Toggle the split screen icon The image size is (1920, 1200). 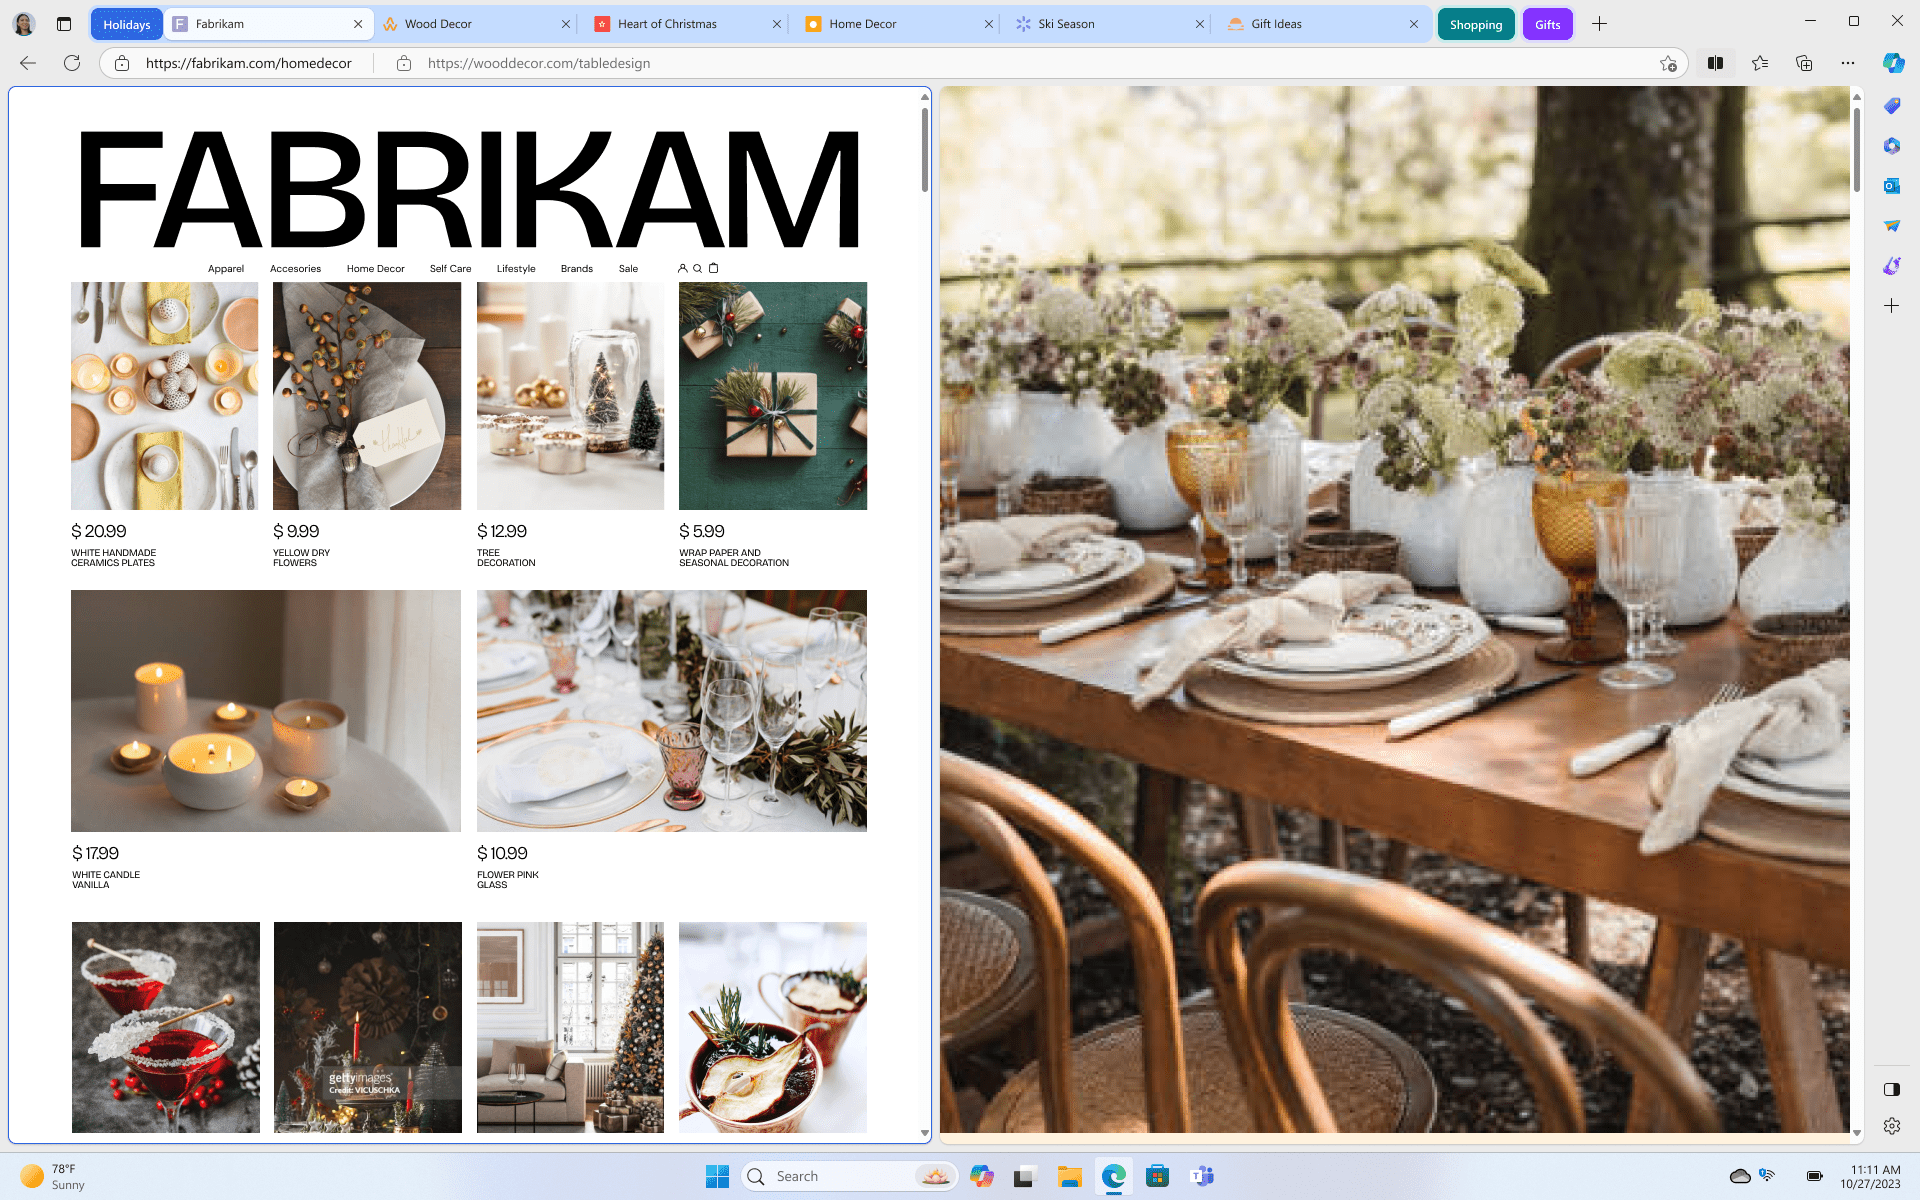click(x=1716, y=63)
